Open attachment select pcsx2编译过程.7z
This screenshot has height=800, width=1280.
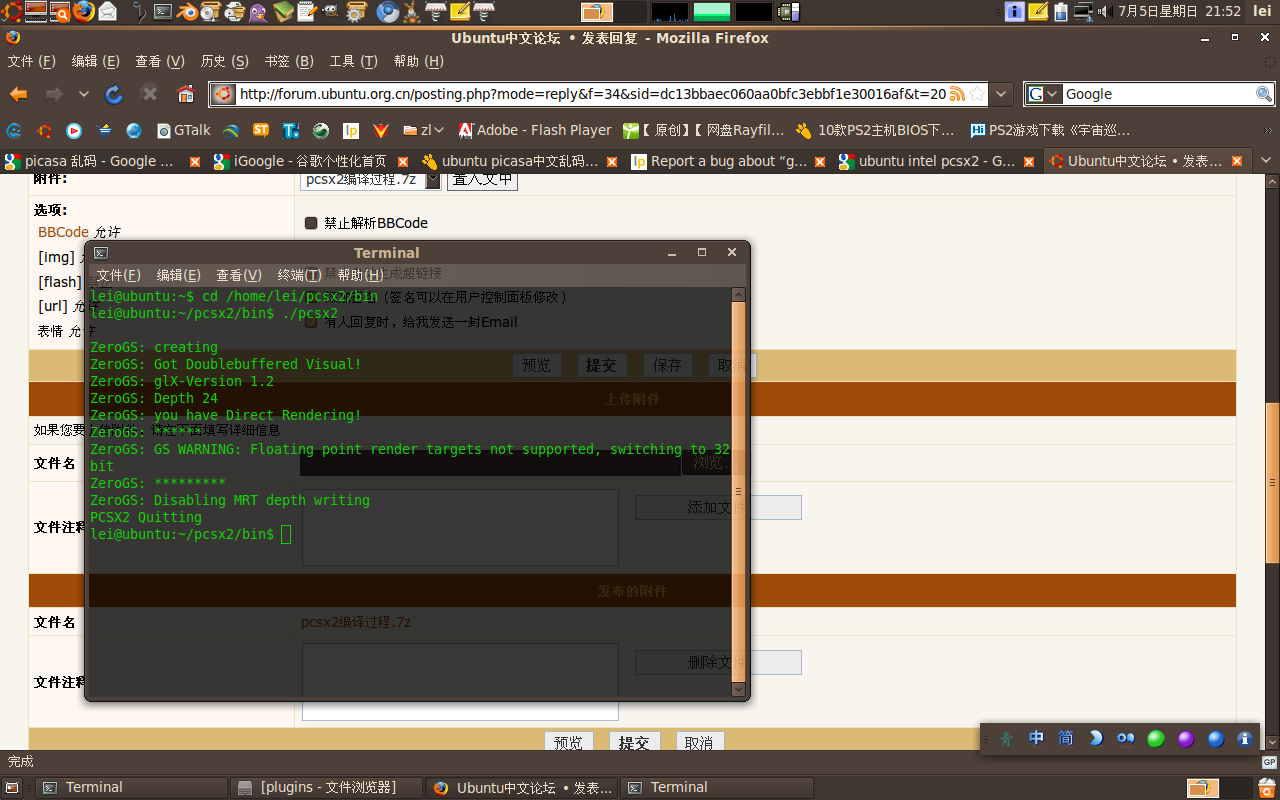370,180
